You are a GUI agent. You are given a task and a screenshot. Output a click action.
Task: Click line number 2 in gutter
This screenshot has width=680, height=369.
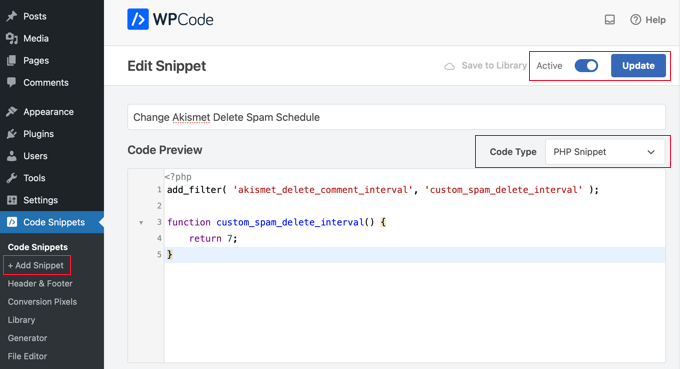(x=159, y=206)
